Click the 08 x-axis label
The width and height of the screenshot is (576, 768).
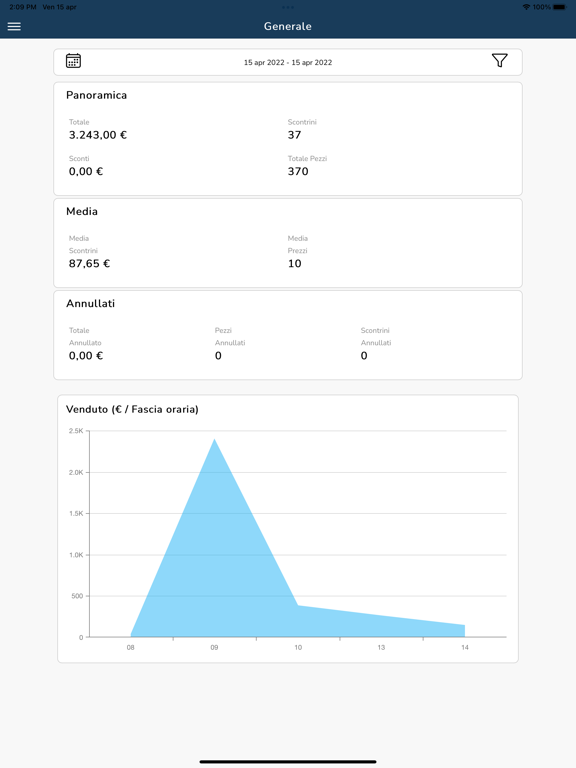click(130, 648)
